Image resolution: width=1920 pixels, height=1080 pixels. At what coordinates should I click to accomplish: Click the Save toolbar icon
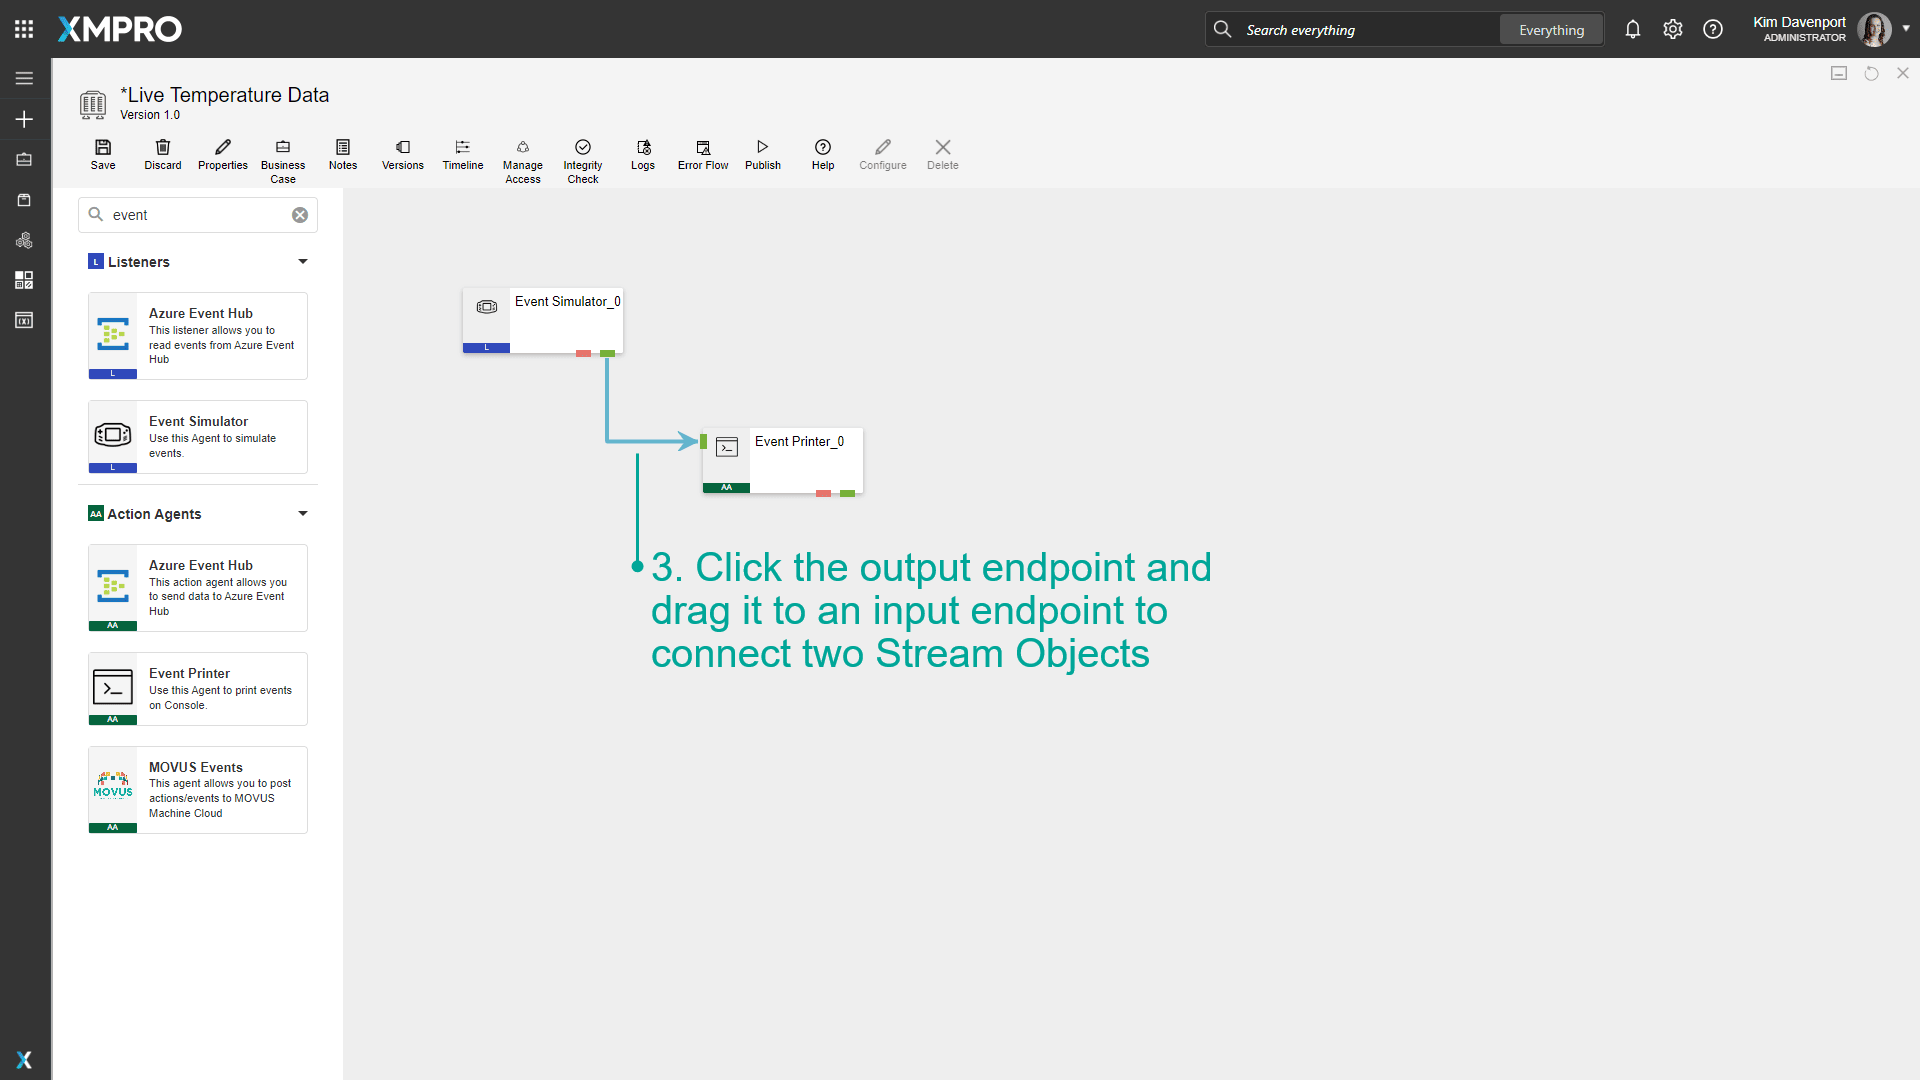[103, 147]
